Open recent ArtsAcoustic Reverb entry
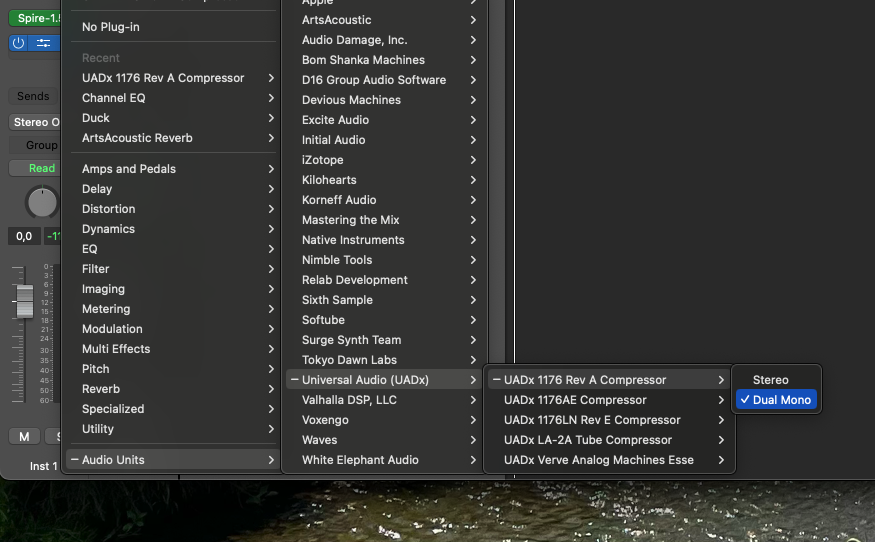Viewport: 875px width, 542px height. click(173, 138)
